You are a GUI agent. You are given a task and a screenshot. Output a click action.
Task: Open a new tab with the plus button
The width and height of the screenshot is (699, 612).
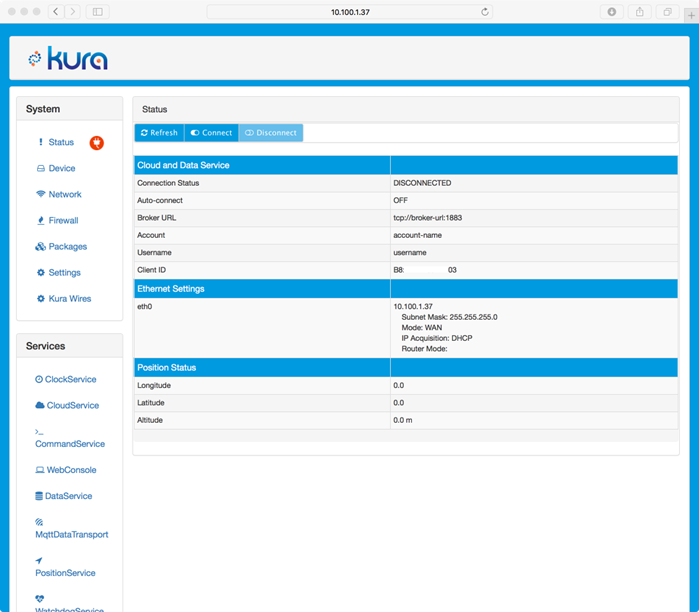click(x=691, y=15)
